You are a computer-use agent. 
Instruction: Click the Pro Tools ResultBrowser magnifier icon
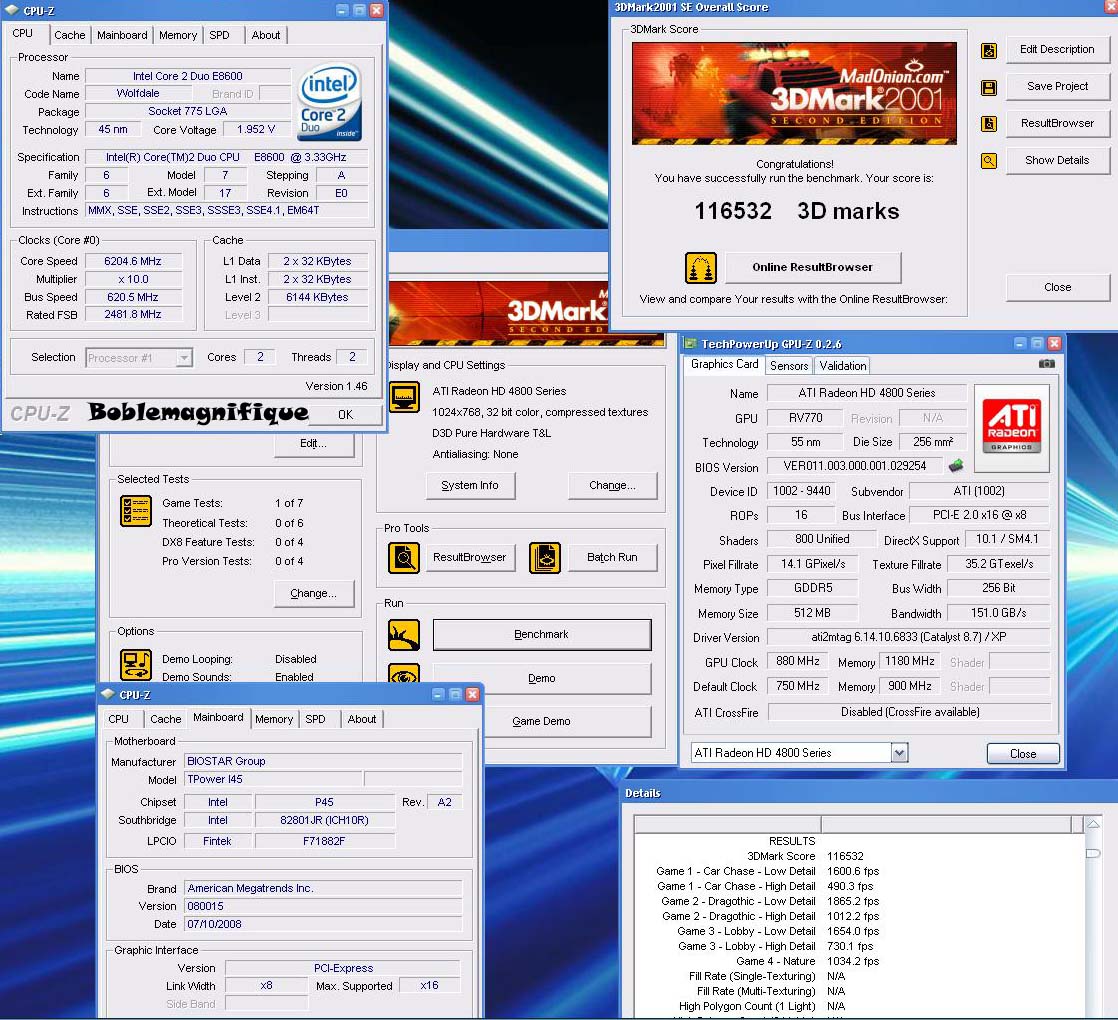pos(404,558)
